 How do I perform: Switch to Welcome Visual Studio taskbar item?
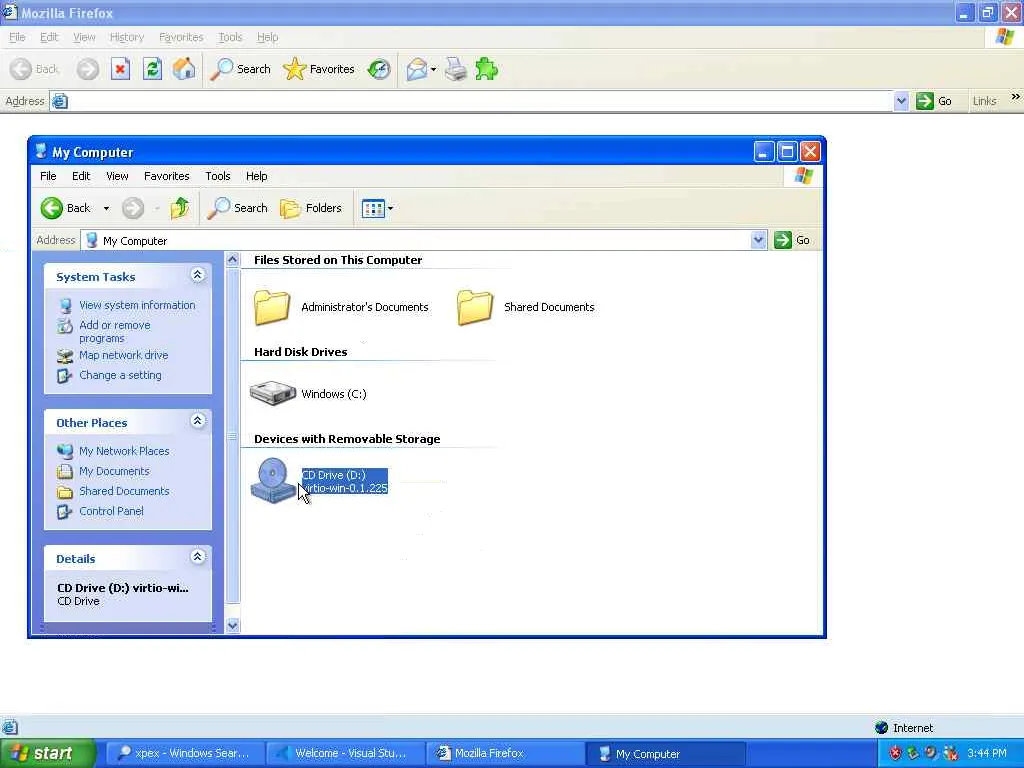(345, 754)
